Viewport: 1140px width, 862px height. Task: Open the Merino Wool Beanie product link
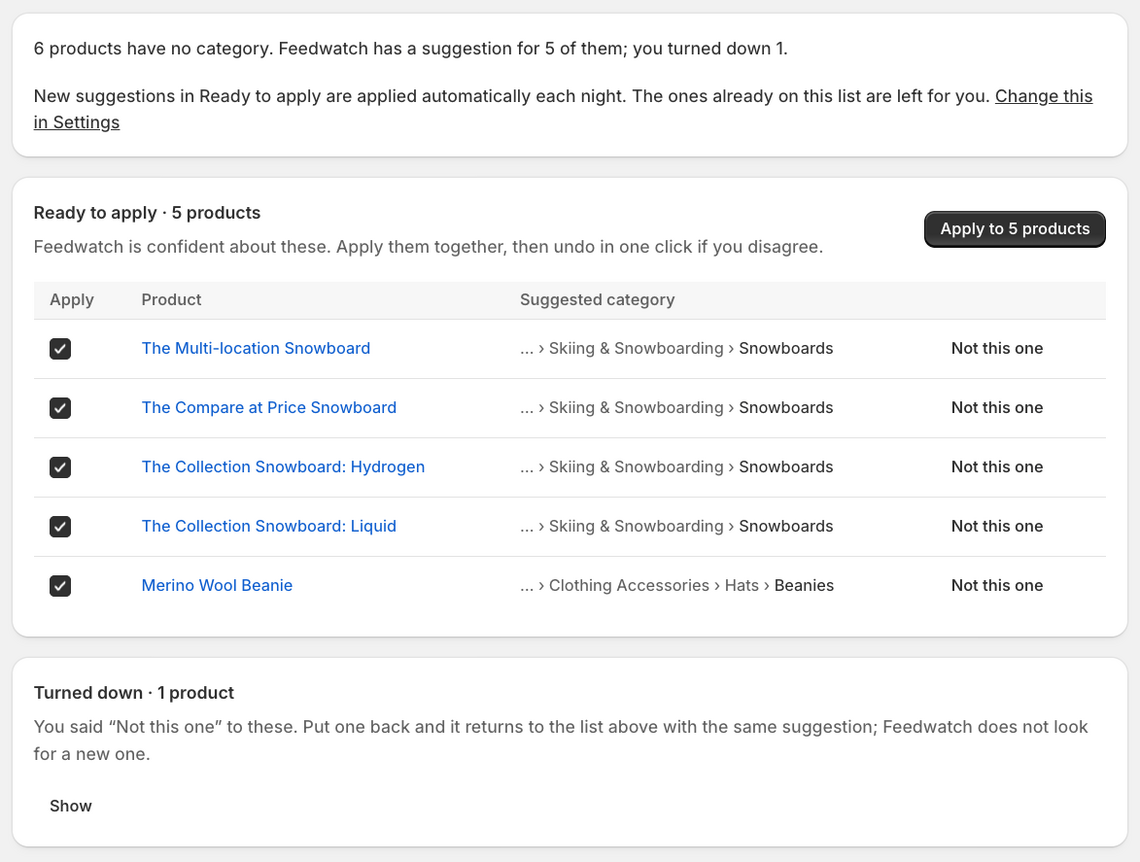tap(217, 585)
